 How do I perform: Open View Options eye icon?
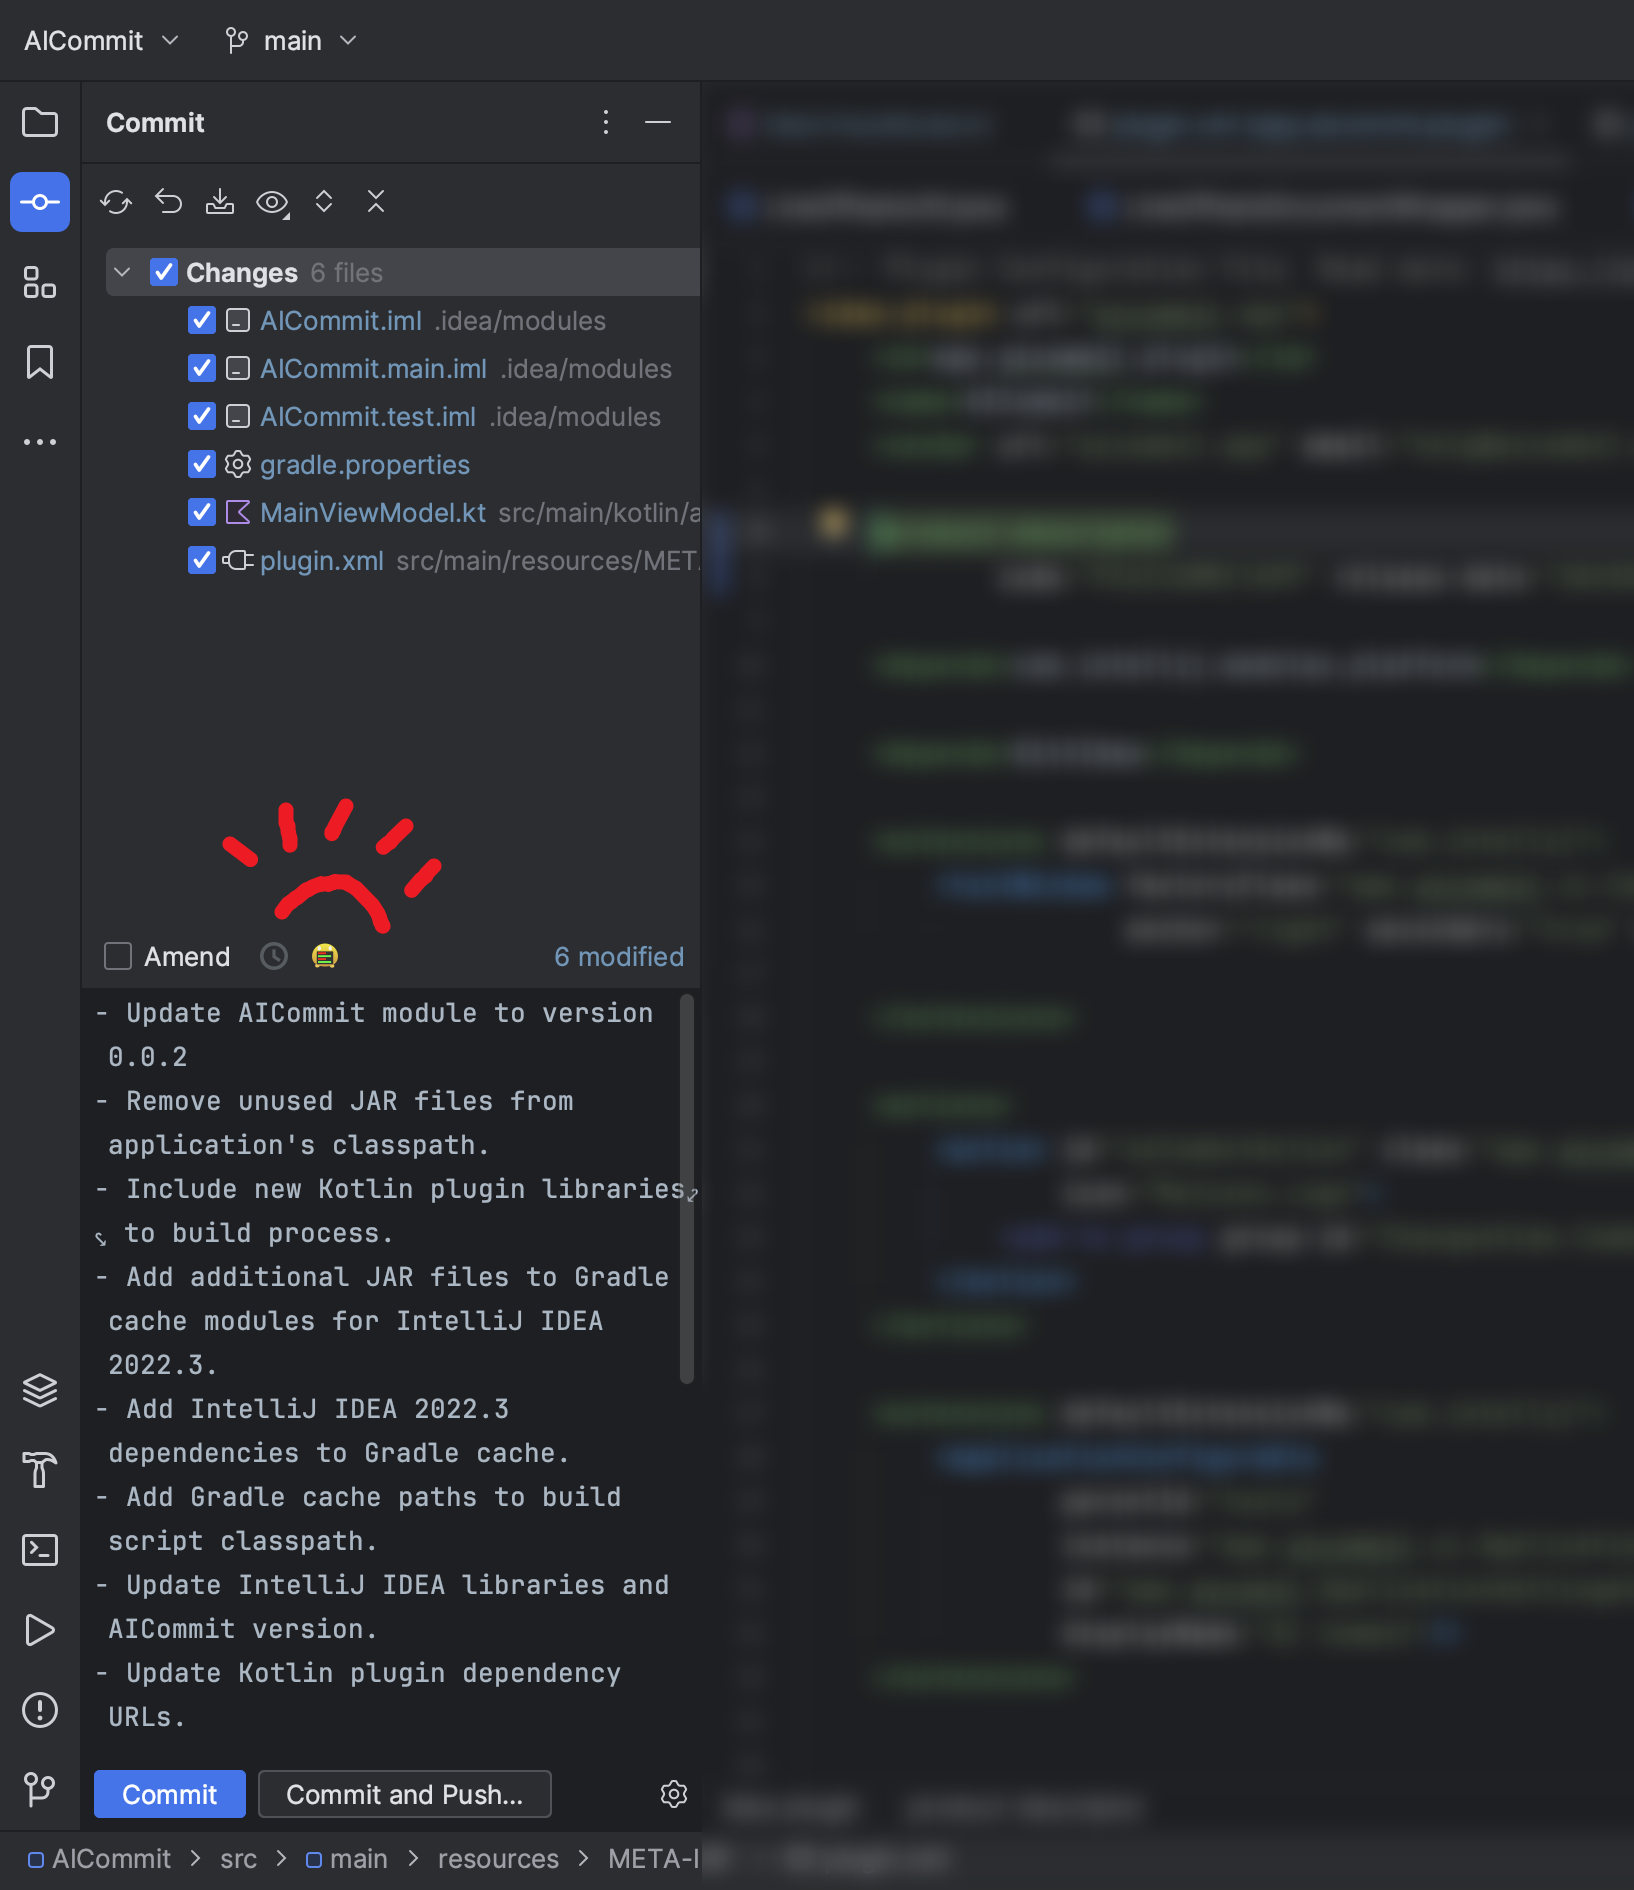tap(272, 203)
